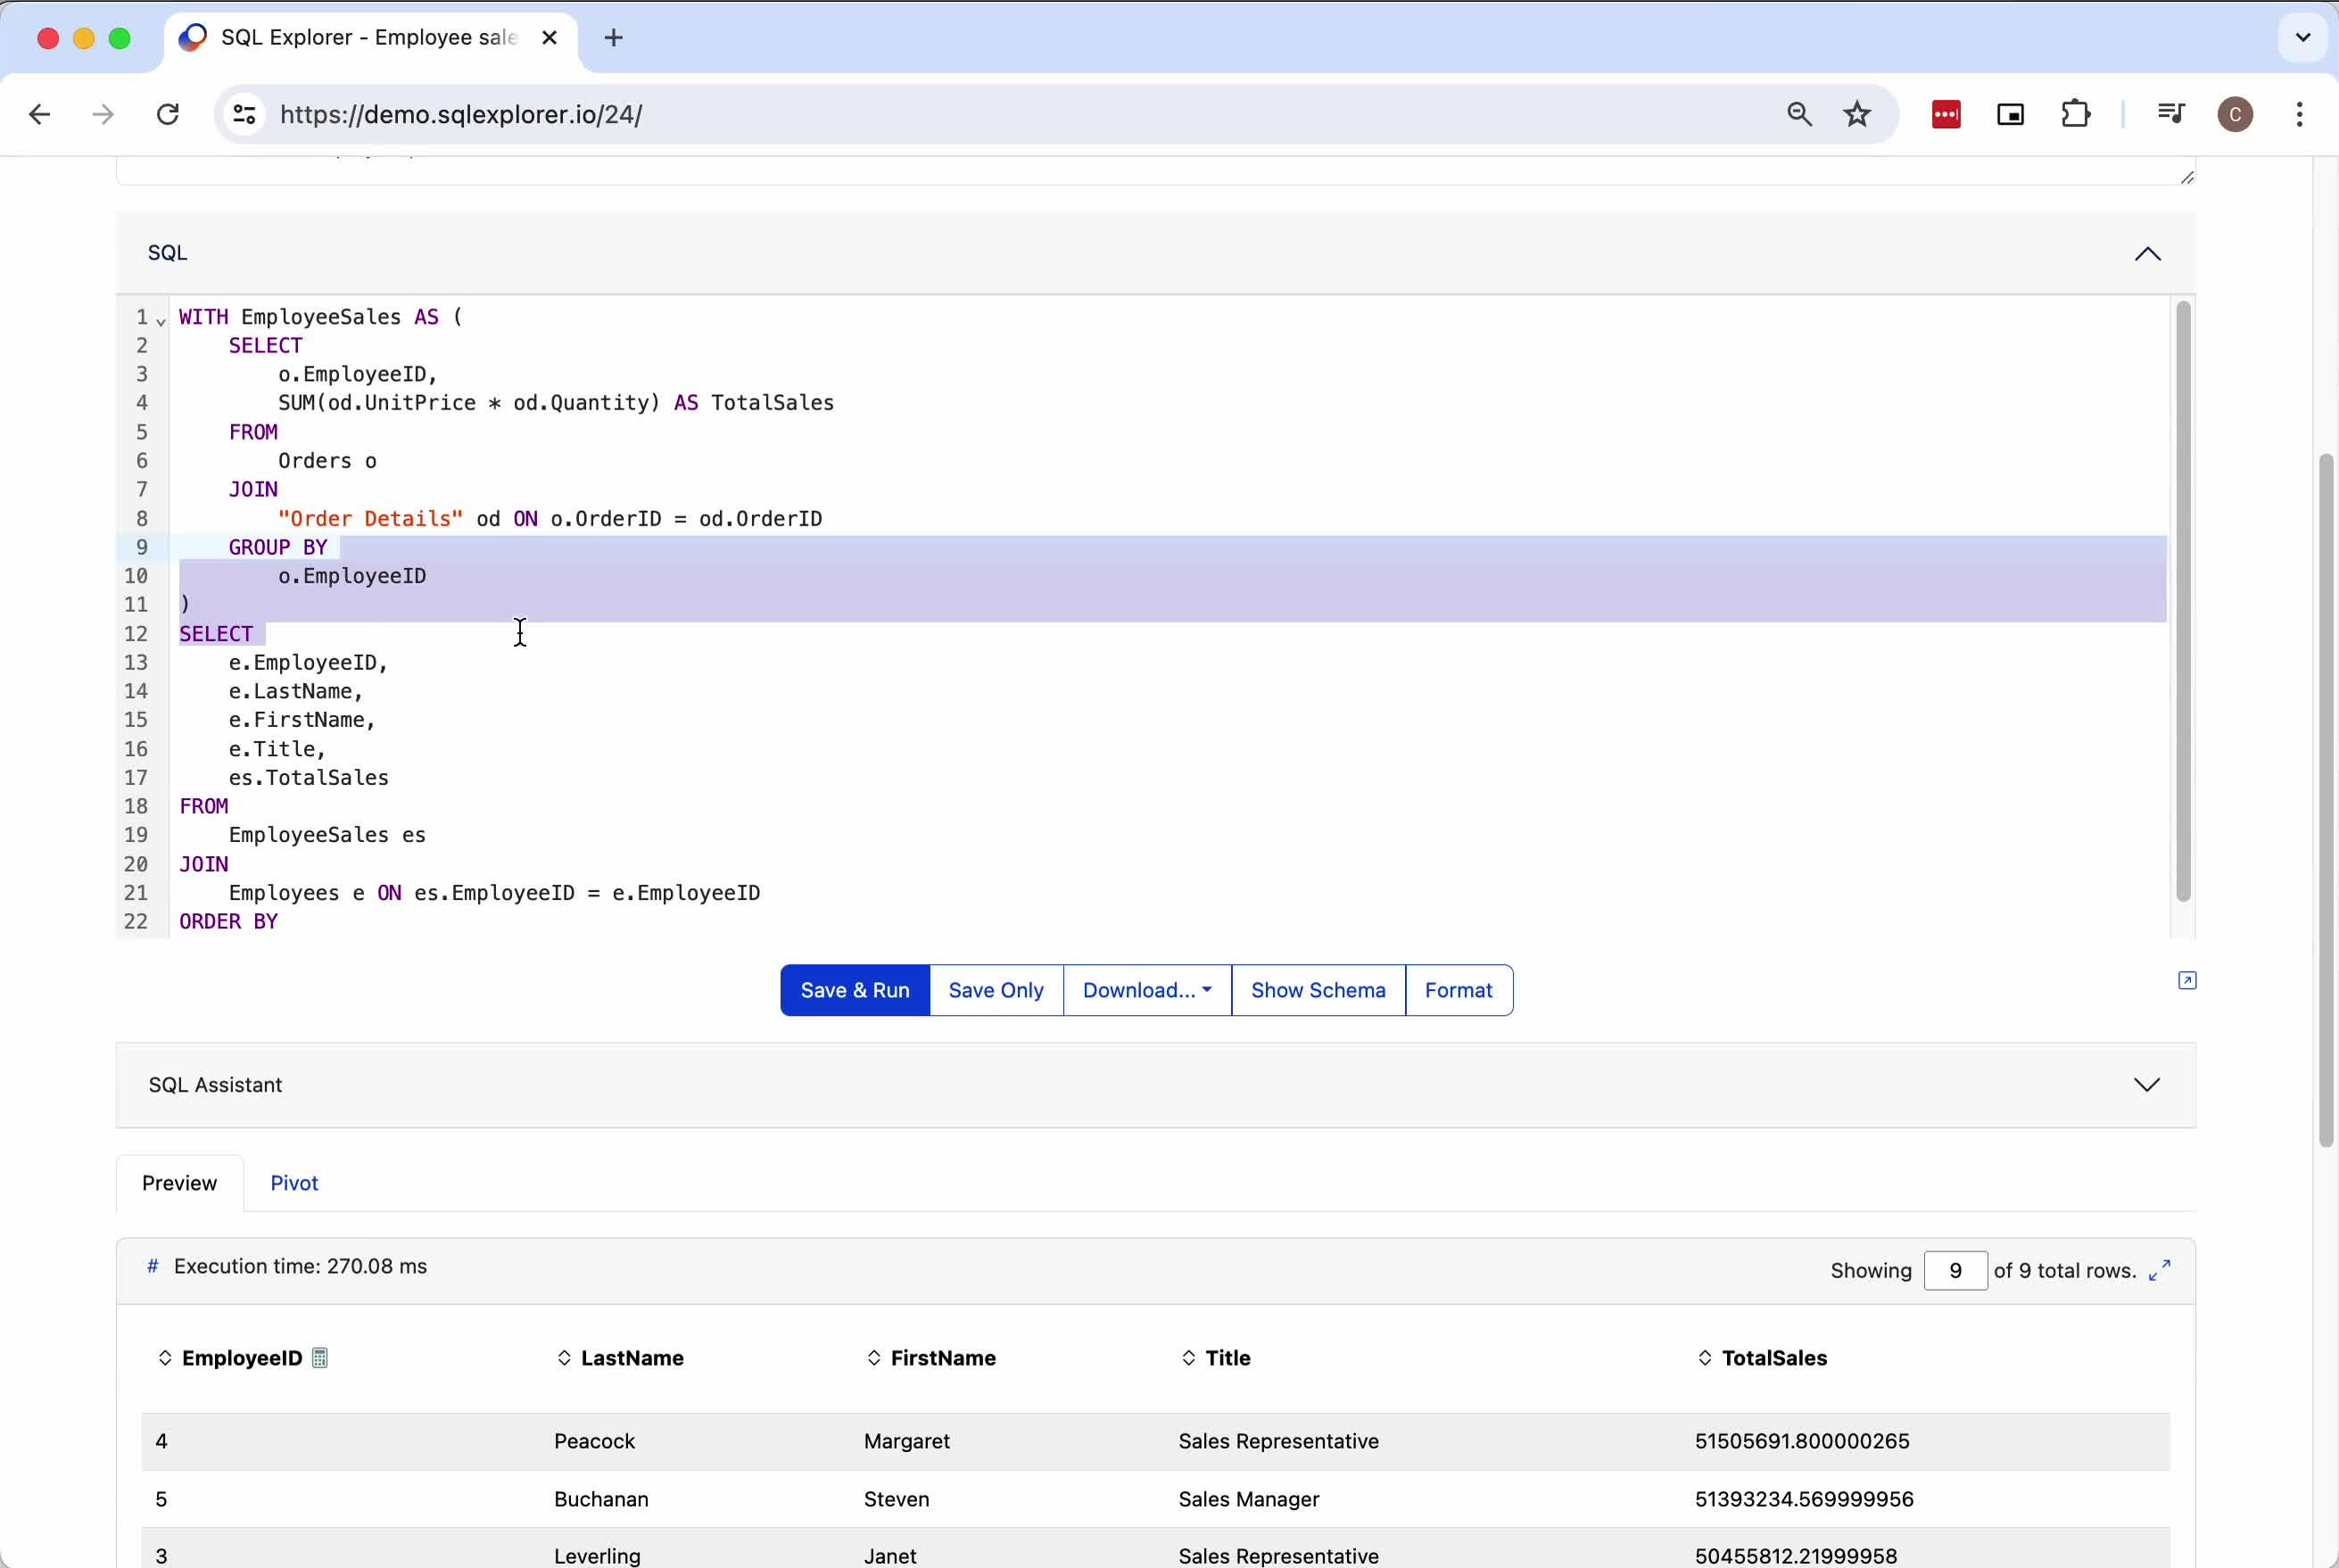Select the Preview tab
The height and width of the screenshot is (1568, 2339).
(x=180, y=1183)
